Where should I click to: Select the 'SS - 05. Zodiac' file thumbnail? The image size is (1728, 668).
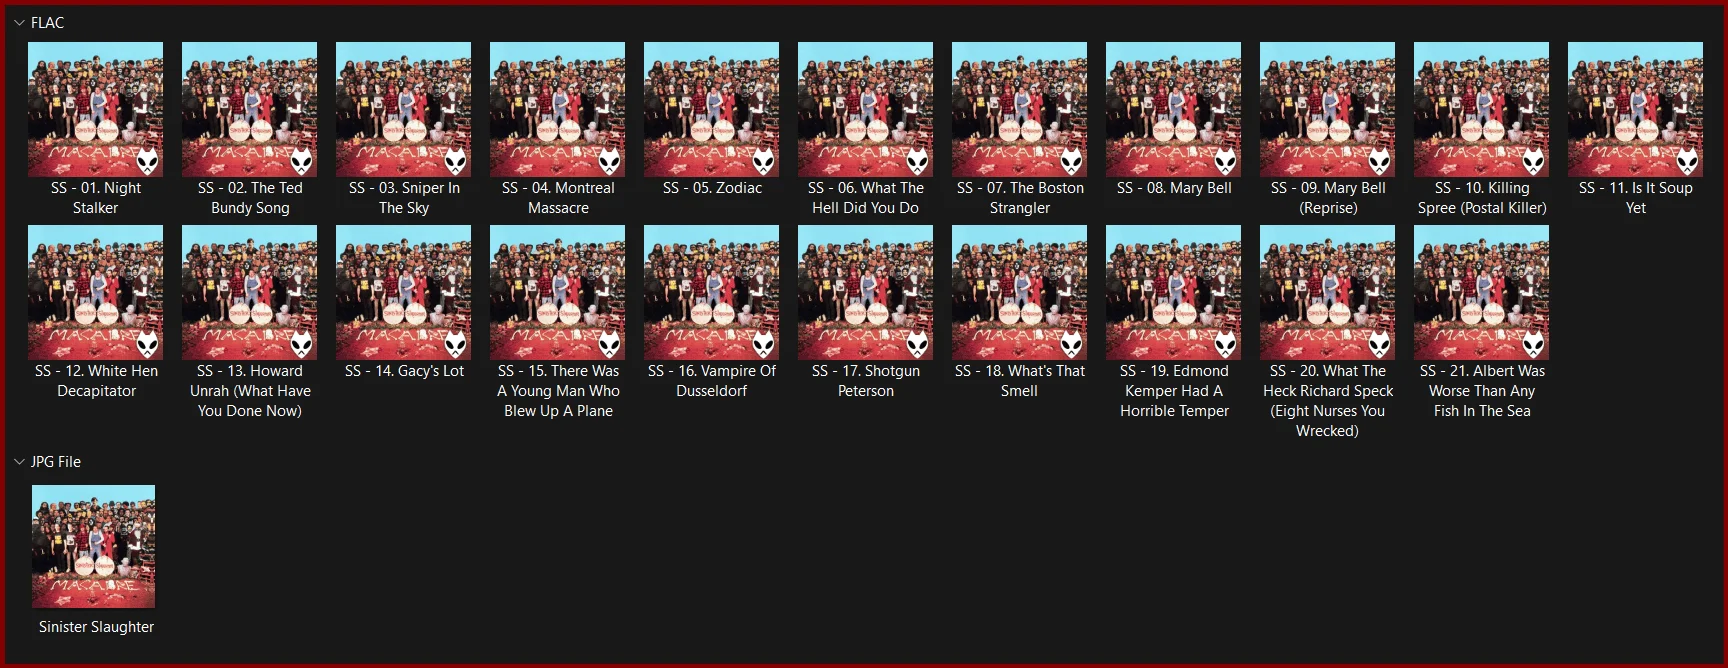pos(712,109)
